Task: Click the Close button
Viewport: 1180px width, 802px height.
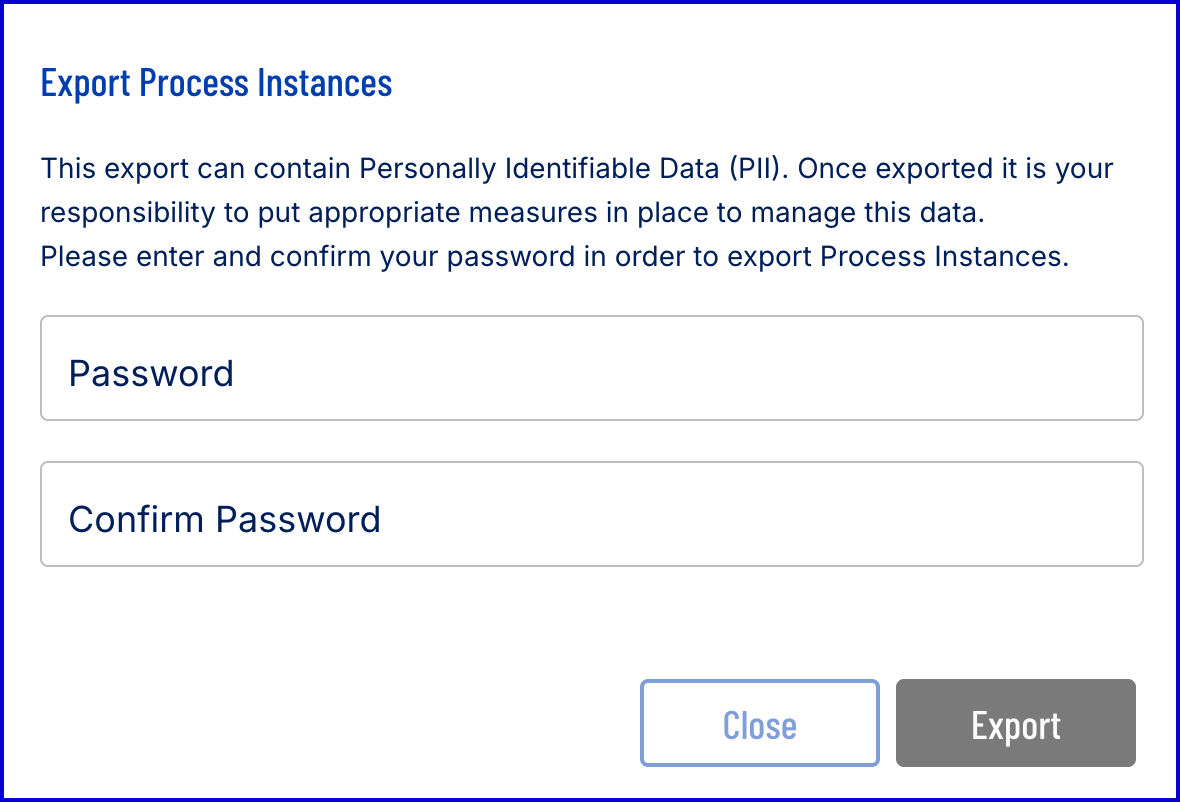Action: pos(759,724)
